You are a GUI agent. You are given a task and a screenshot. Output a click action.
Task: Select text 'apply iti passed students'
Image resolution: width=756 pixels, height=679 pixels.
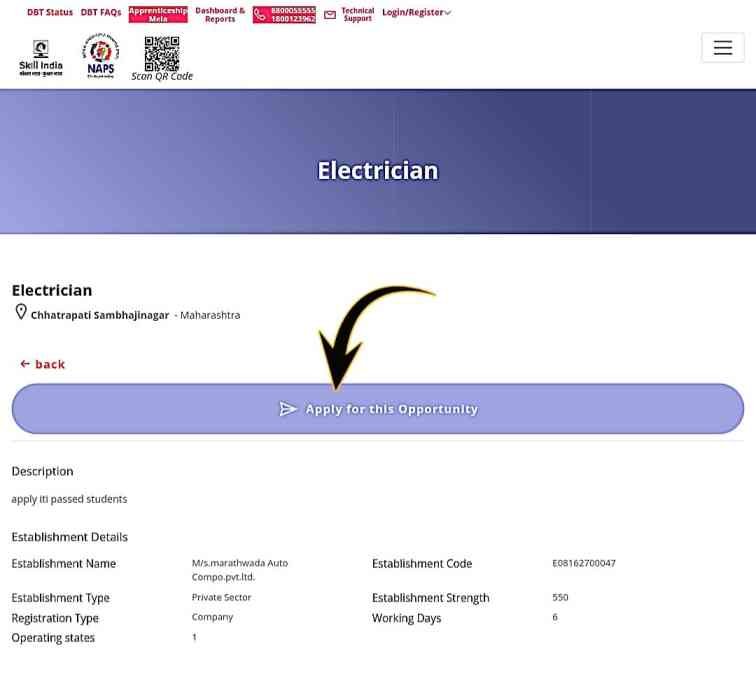point(69,499)
